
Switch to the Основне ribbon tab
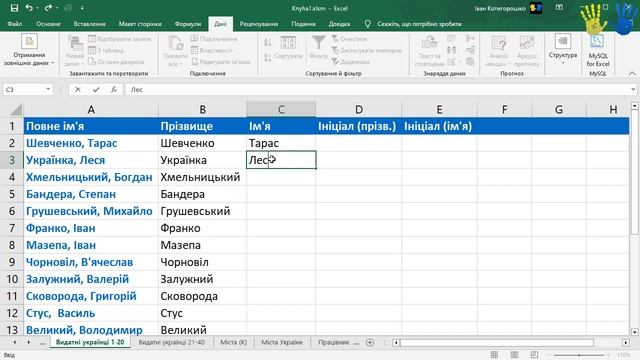click(48, 24)
